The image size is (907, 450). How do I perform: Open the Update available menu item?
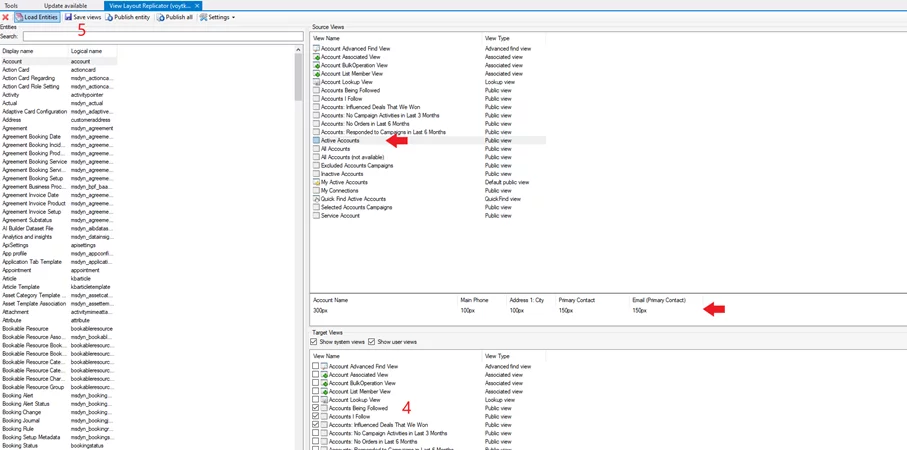tap(65, 5)
